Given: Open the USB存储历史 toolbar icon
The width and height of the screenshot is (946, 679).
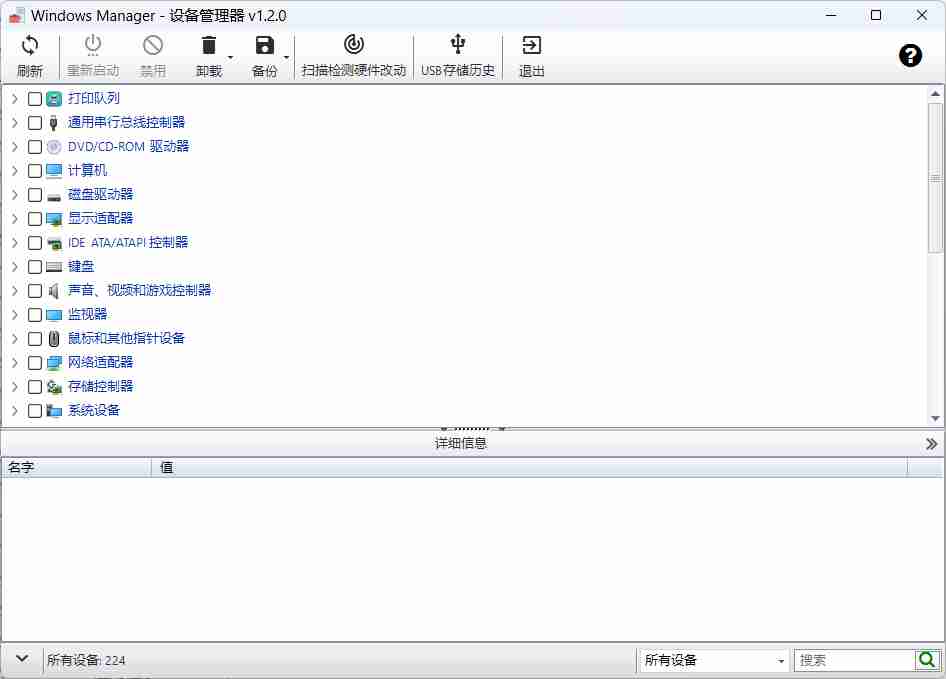Looking at the screenshot, I should coord(457,45).
